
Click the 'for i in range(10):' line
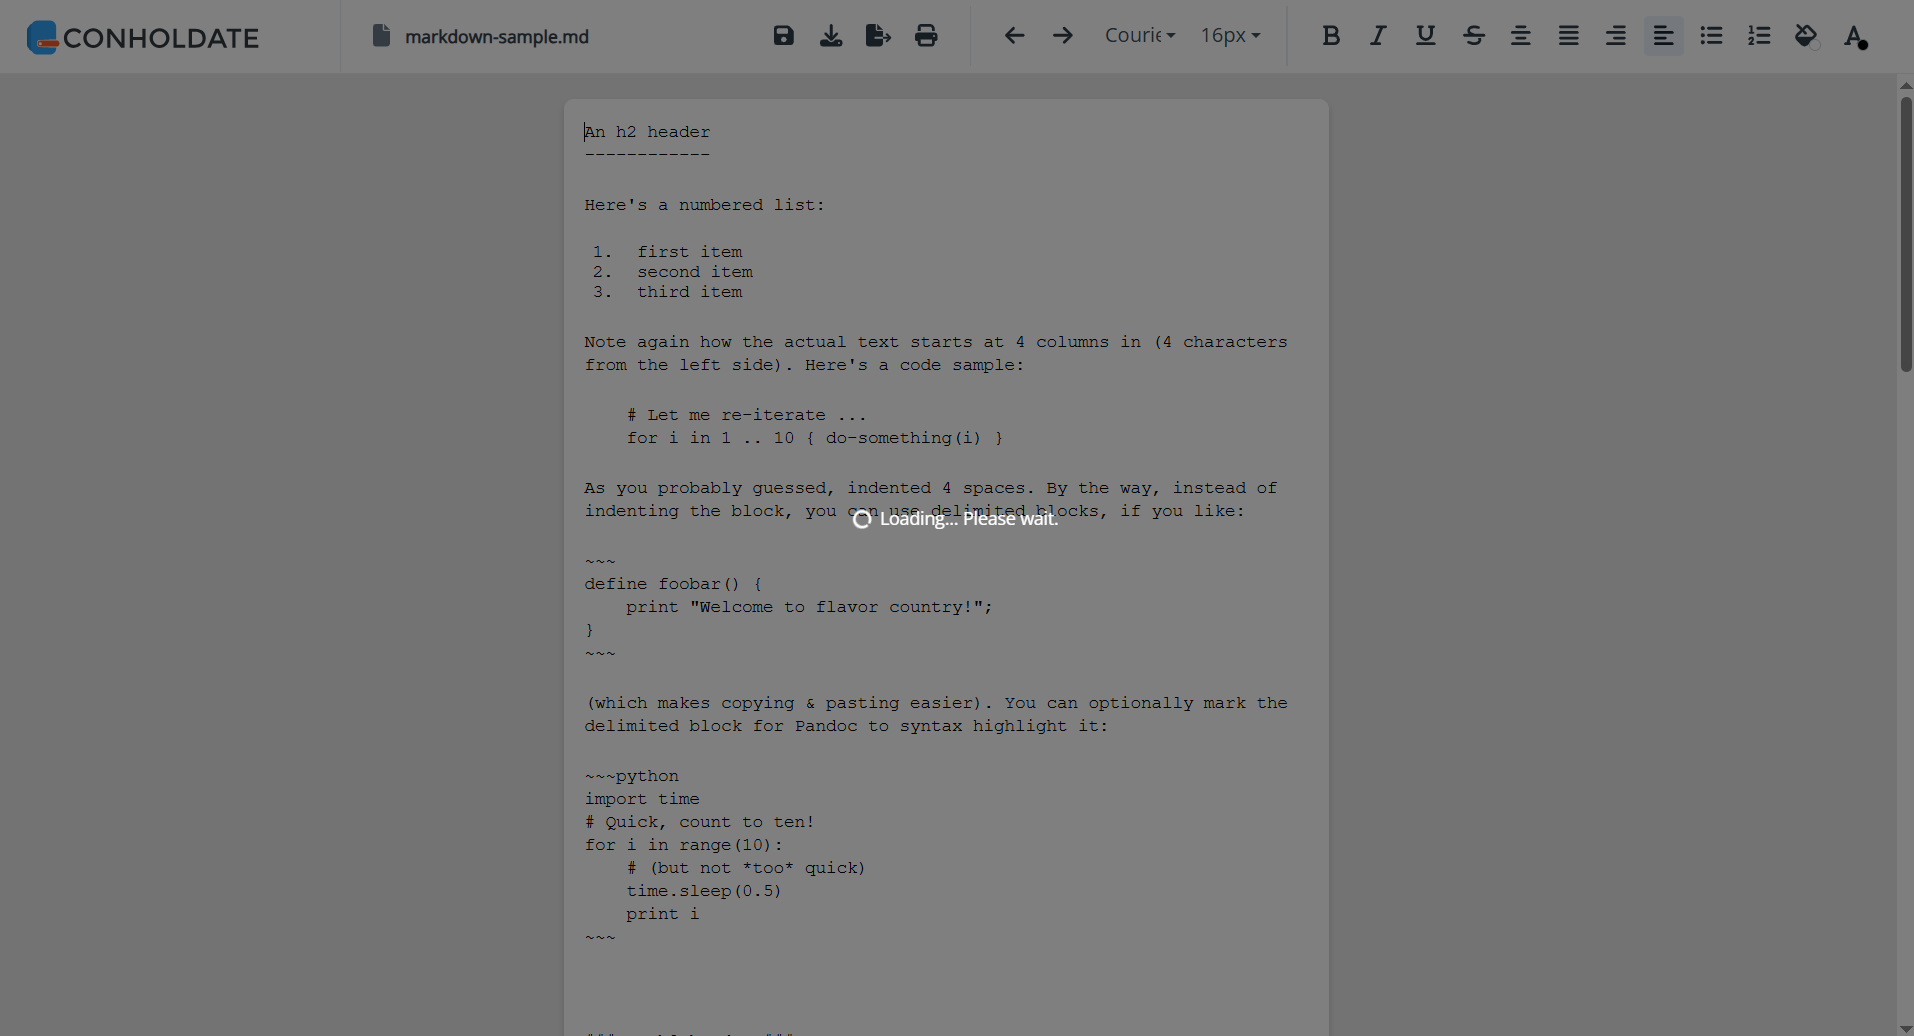coord(684,845)
